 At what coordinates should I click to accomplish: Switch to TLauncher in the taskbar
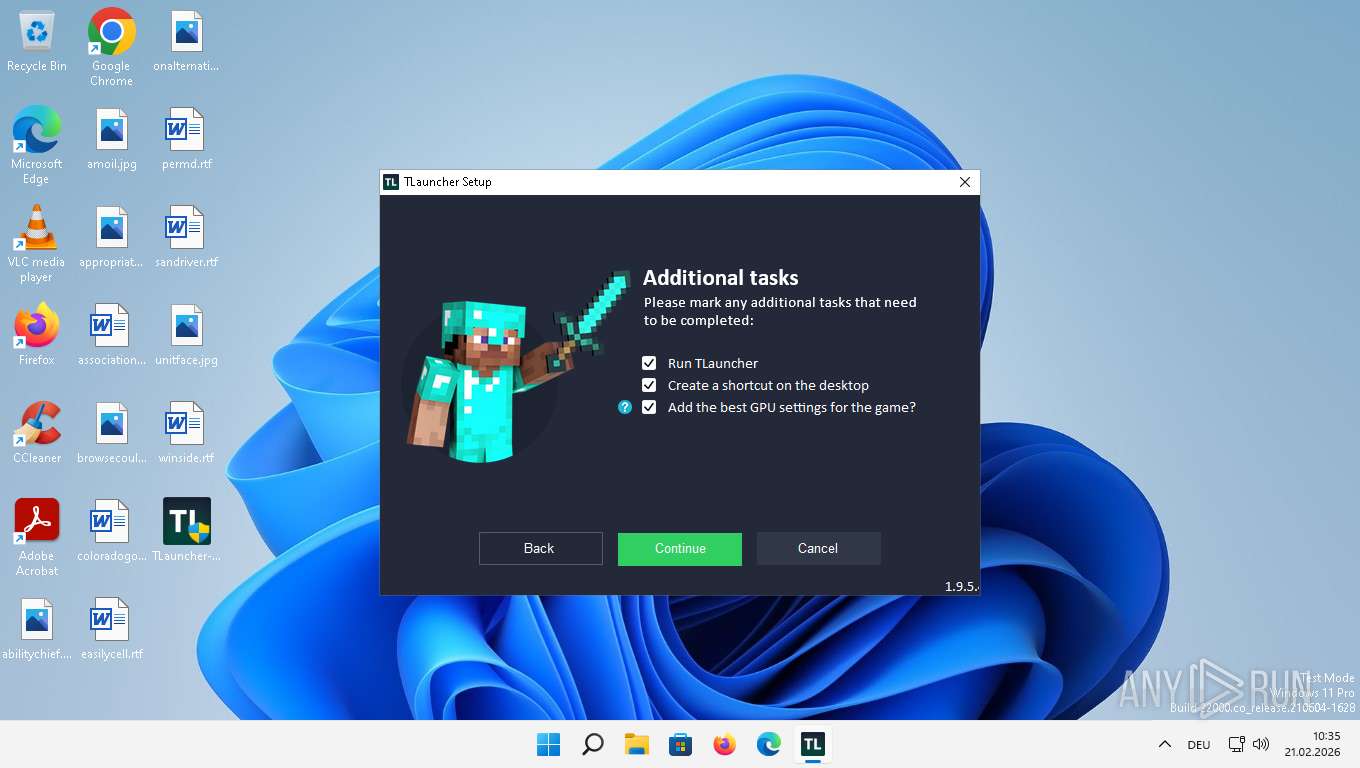(x=812, y=744)
